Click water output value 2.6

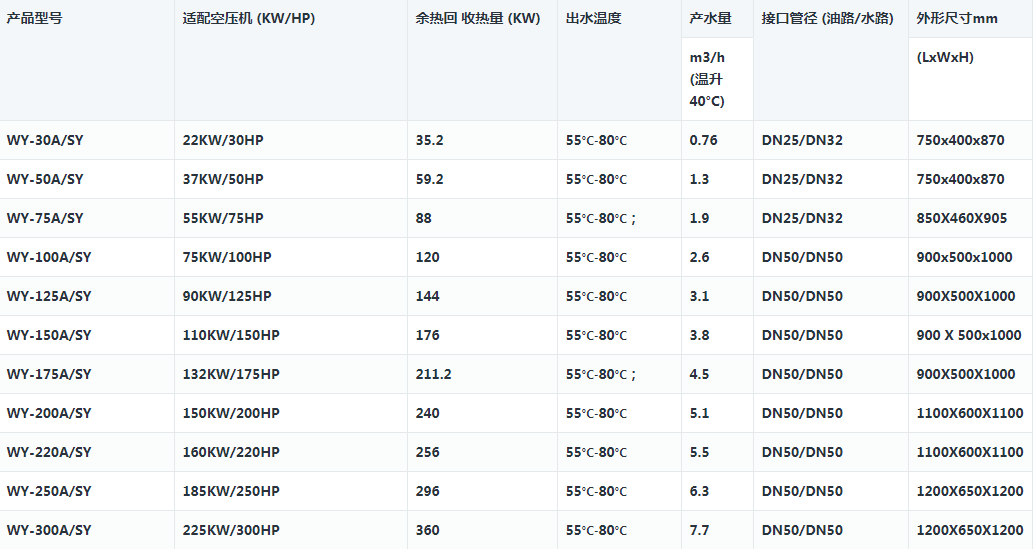point(699,257)
